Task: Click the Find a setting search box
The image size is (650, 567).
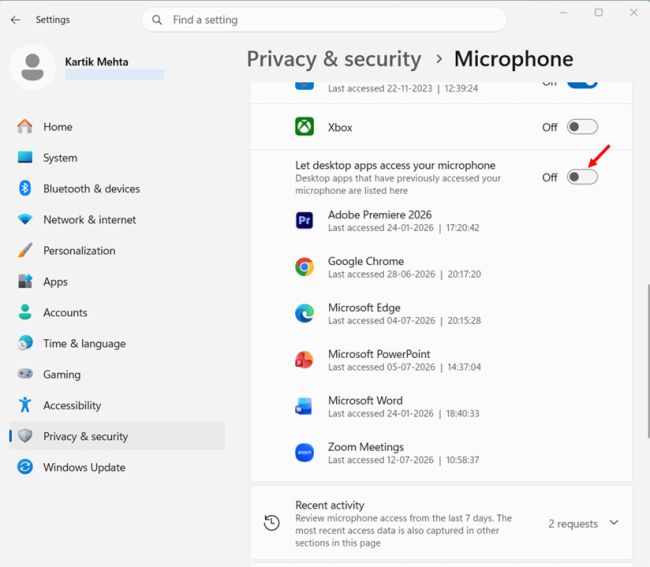Action: [324, 20]
